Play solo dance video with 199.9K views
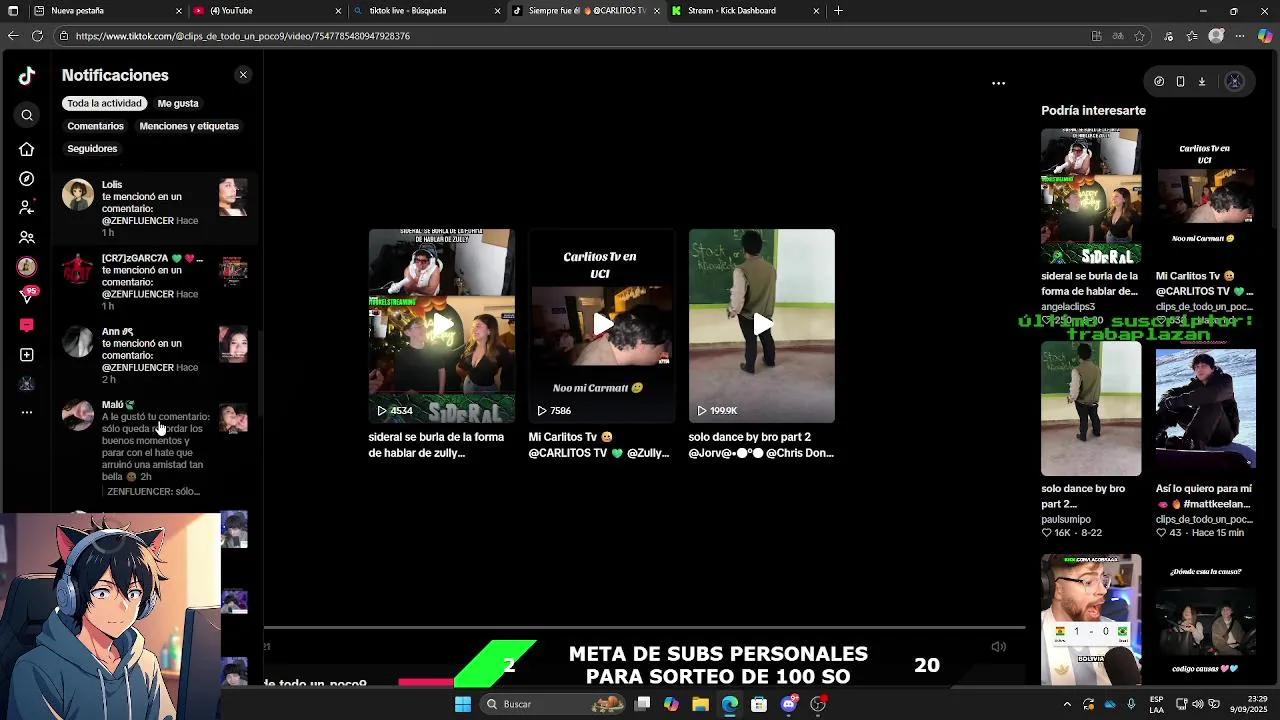Viewport: 1280px width, 720px height. [x=761, y=326]
